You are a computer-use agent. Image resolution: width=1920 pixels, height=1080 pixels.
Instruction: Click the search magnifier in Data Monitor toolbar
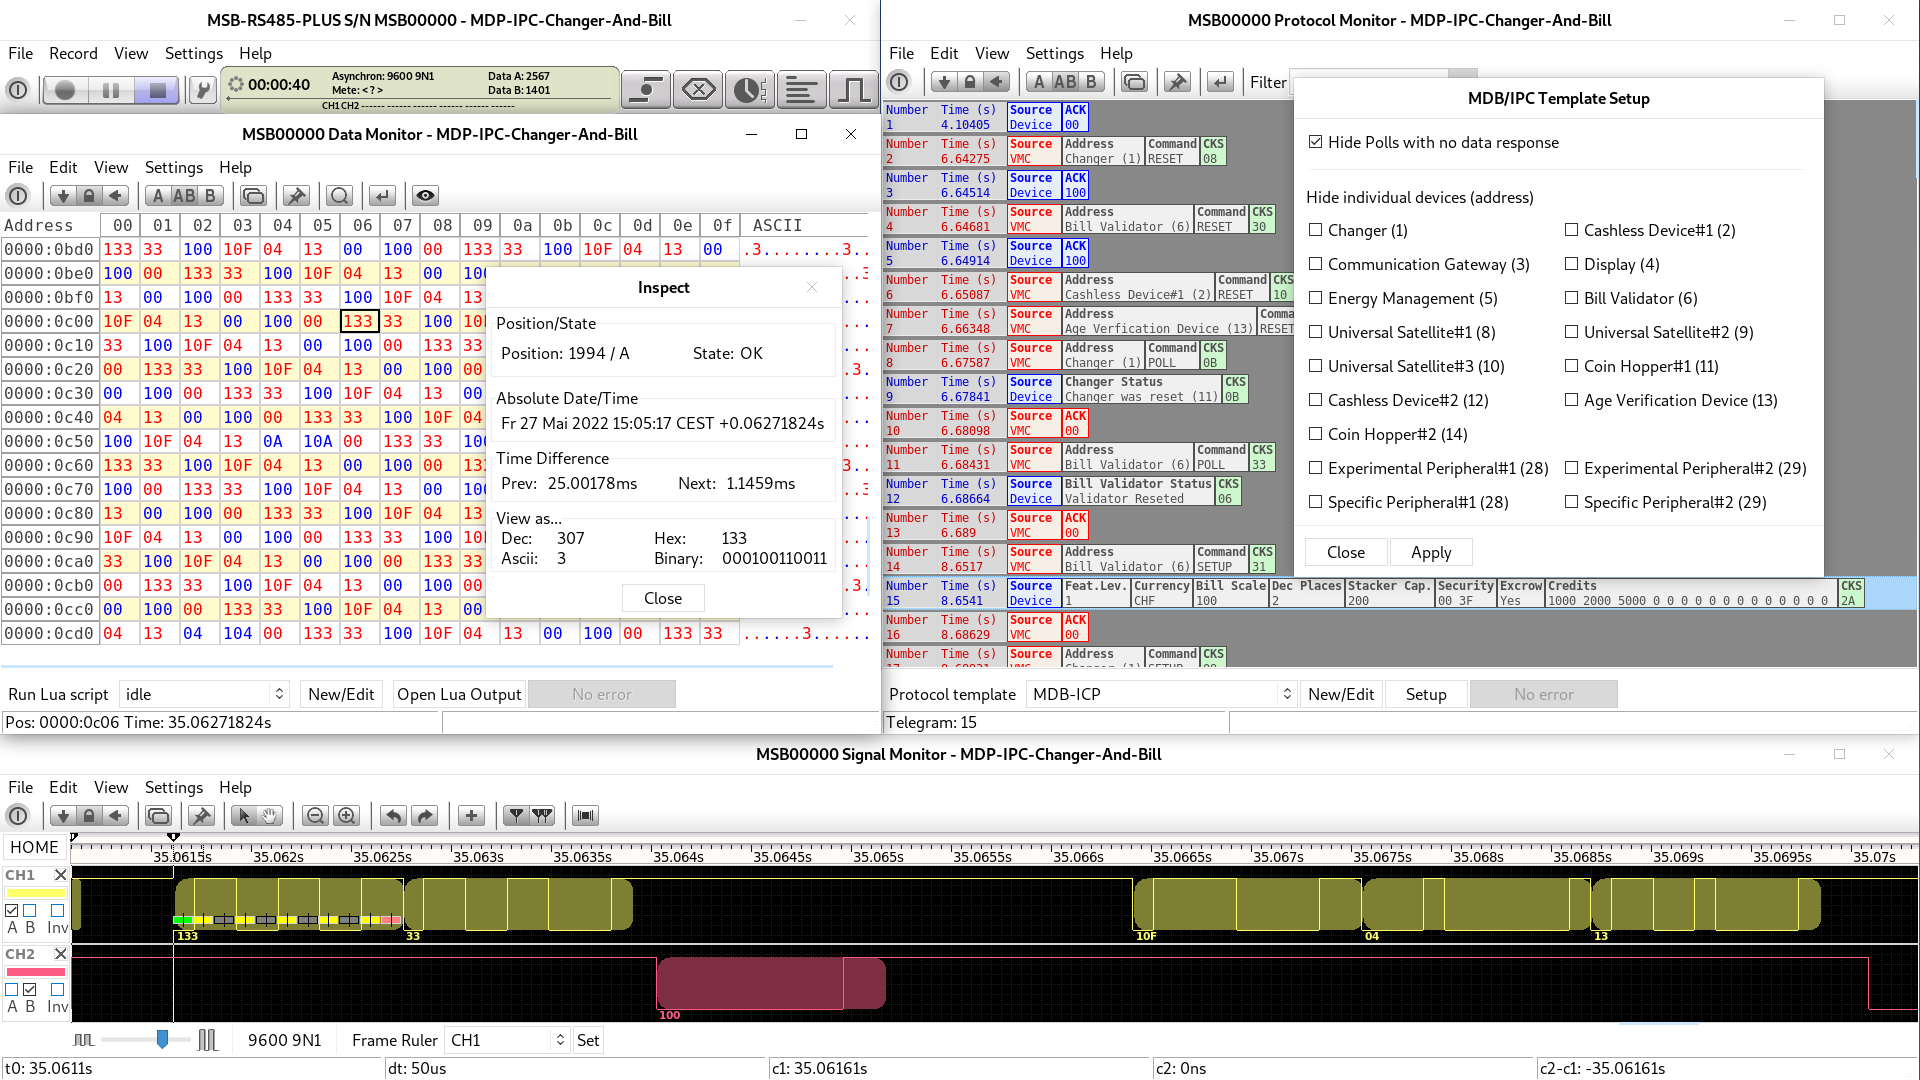point(339,196)
